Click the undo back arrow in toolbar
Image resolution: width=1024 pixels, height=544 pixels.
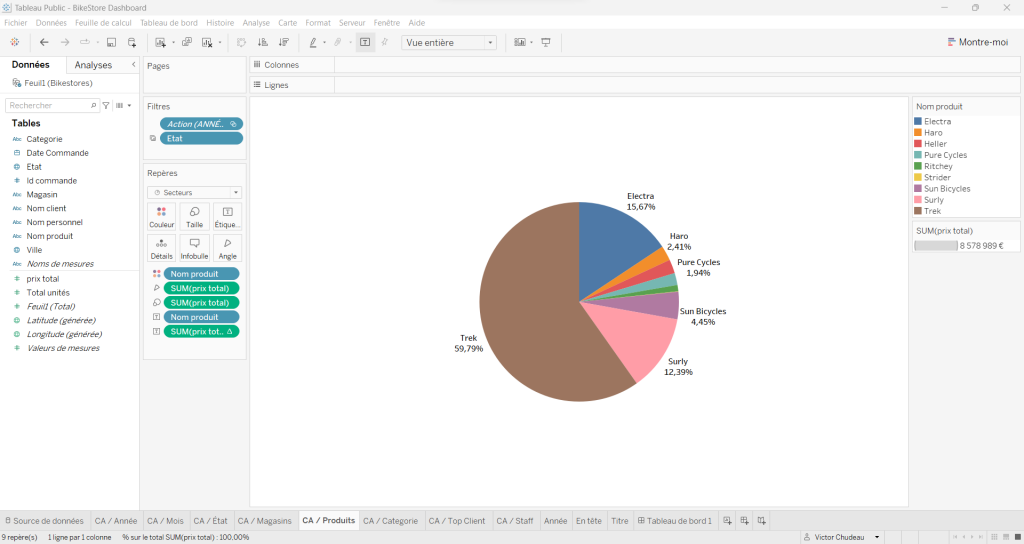pos(44,42)
